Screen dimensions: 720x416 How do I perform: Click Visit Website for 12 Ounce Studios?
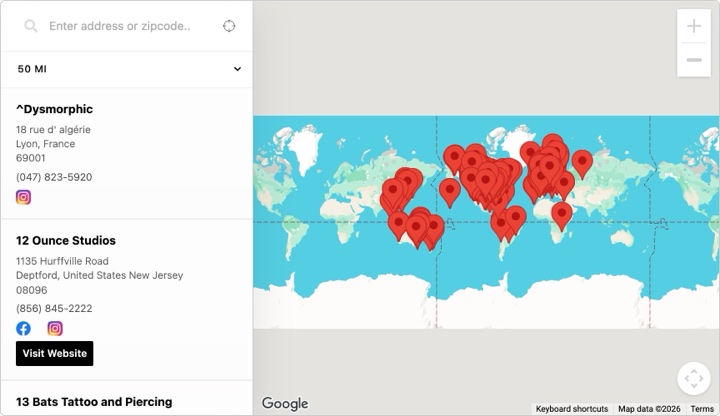point(55,354)
